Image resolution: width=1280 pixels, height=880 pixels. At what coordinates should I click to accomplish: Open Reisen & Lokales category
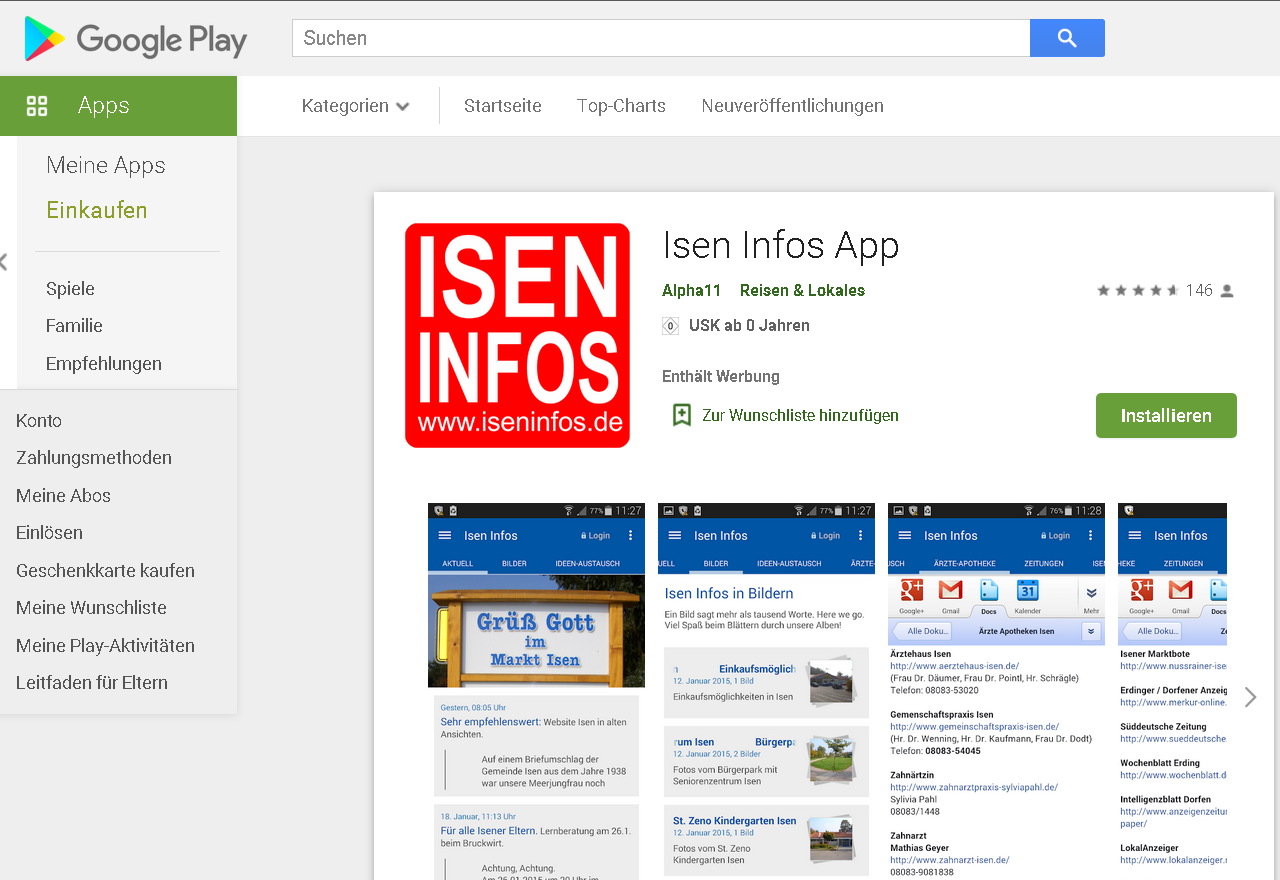802,291
